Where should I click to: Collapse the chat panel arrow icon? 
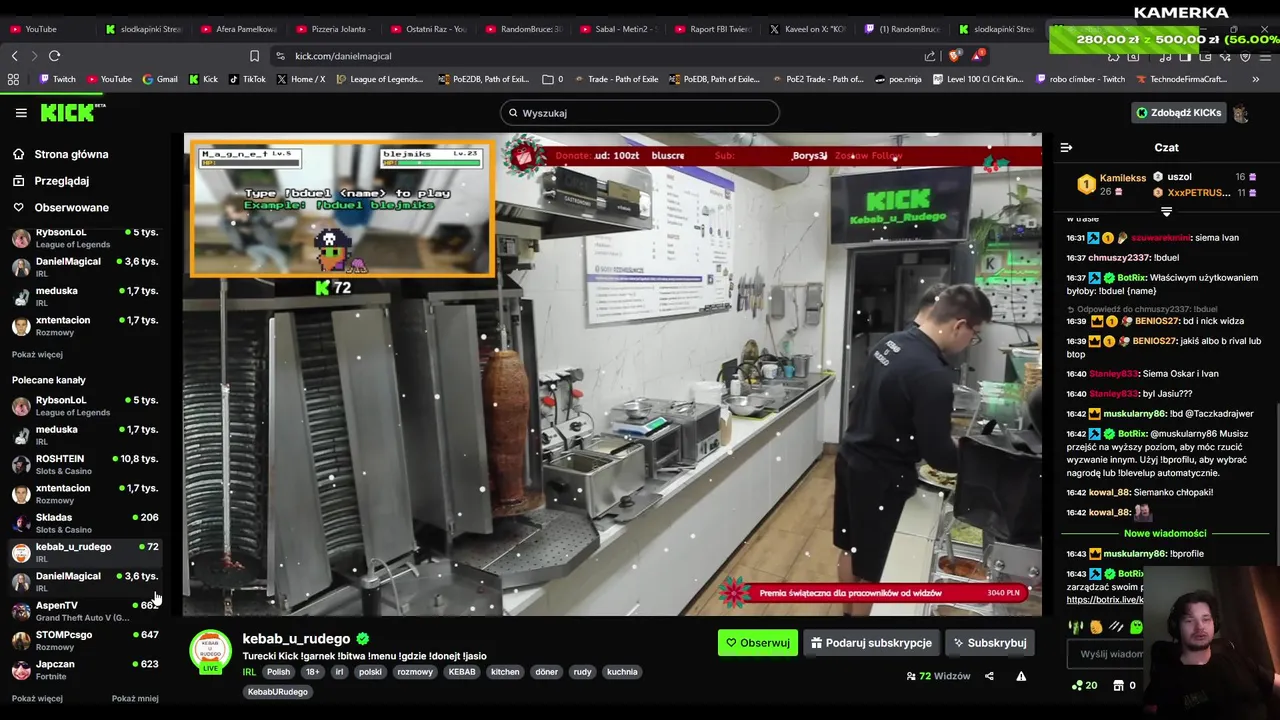[x=1066, y=148]
